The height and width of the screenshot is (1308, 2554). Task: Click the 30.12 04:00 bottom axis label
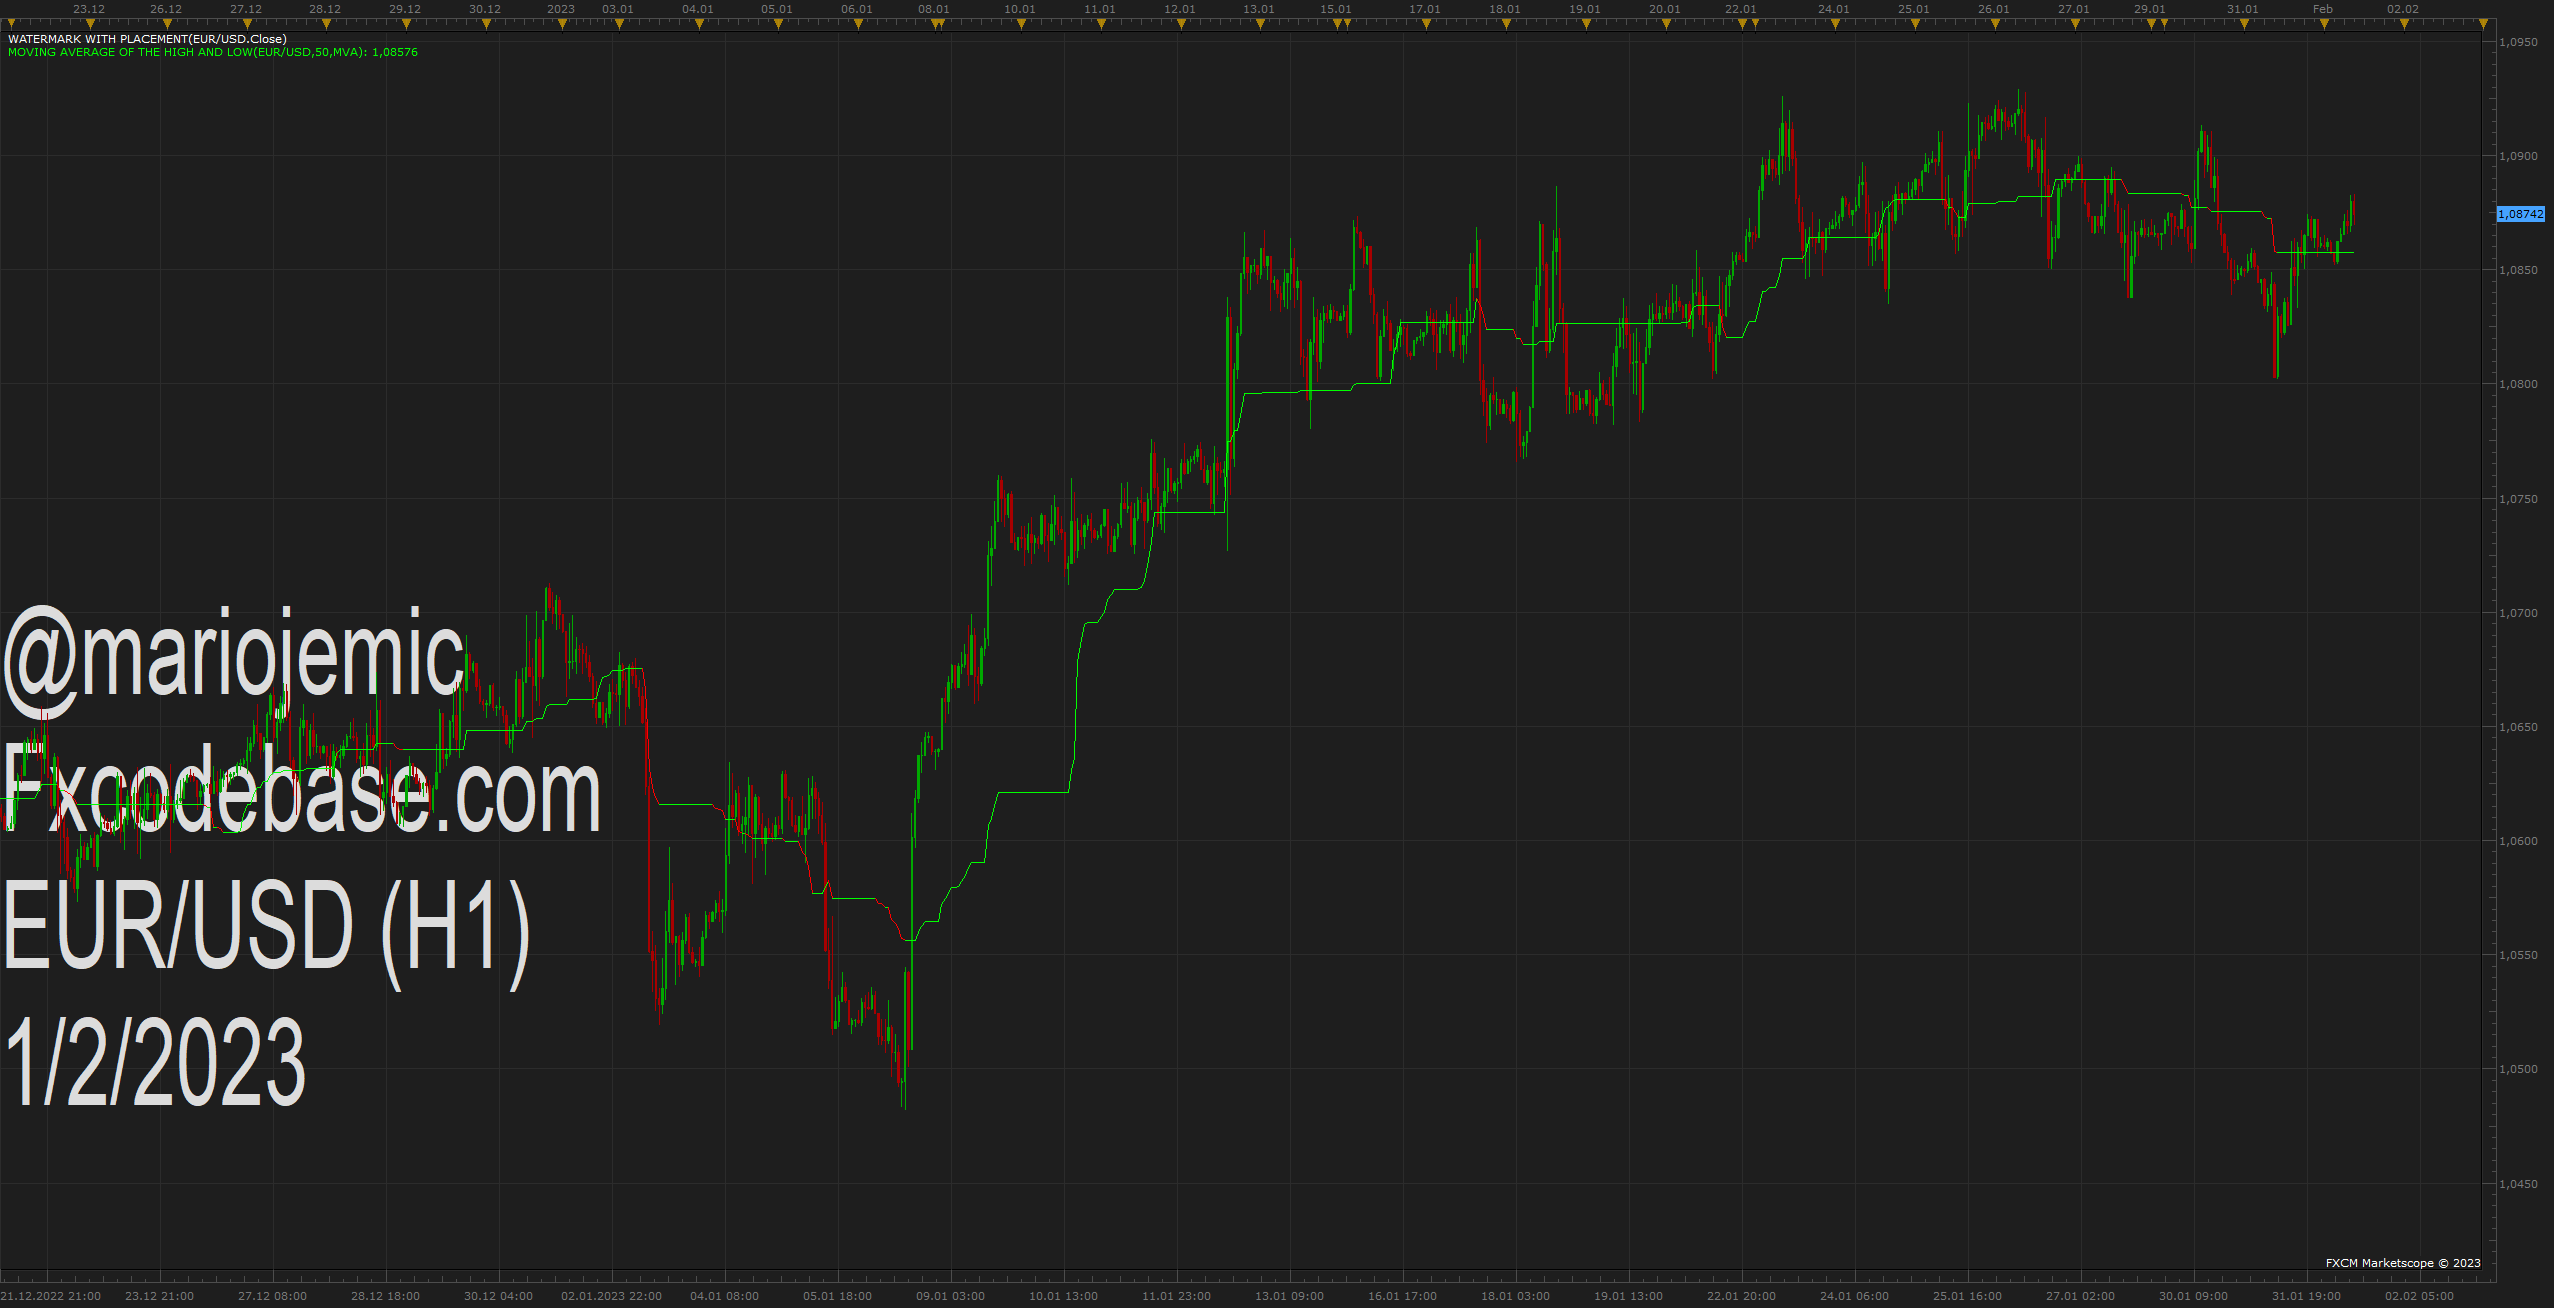coord(499,1296)
